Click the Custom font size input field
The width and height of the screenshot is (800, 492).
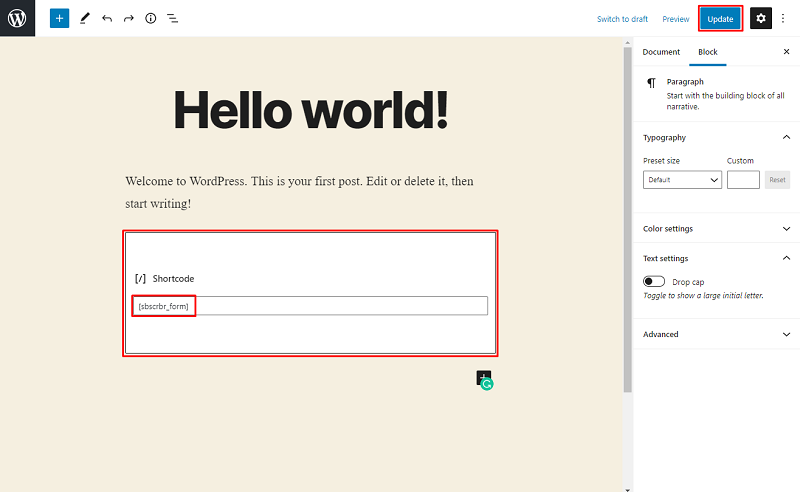click(x=743, y=180)
